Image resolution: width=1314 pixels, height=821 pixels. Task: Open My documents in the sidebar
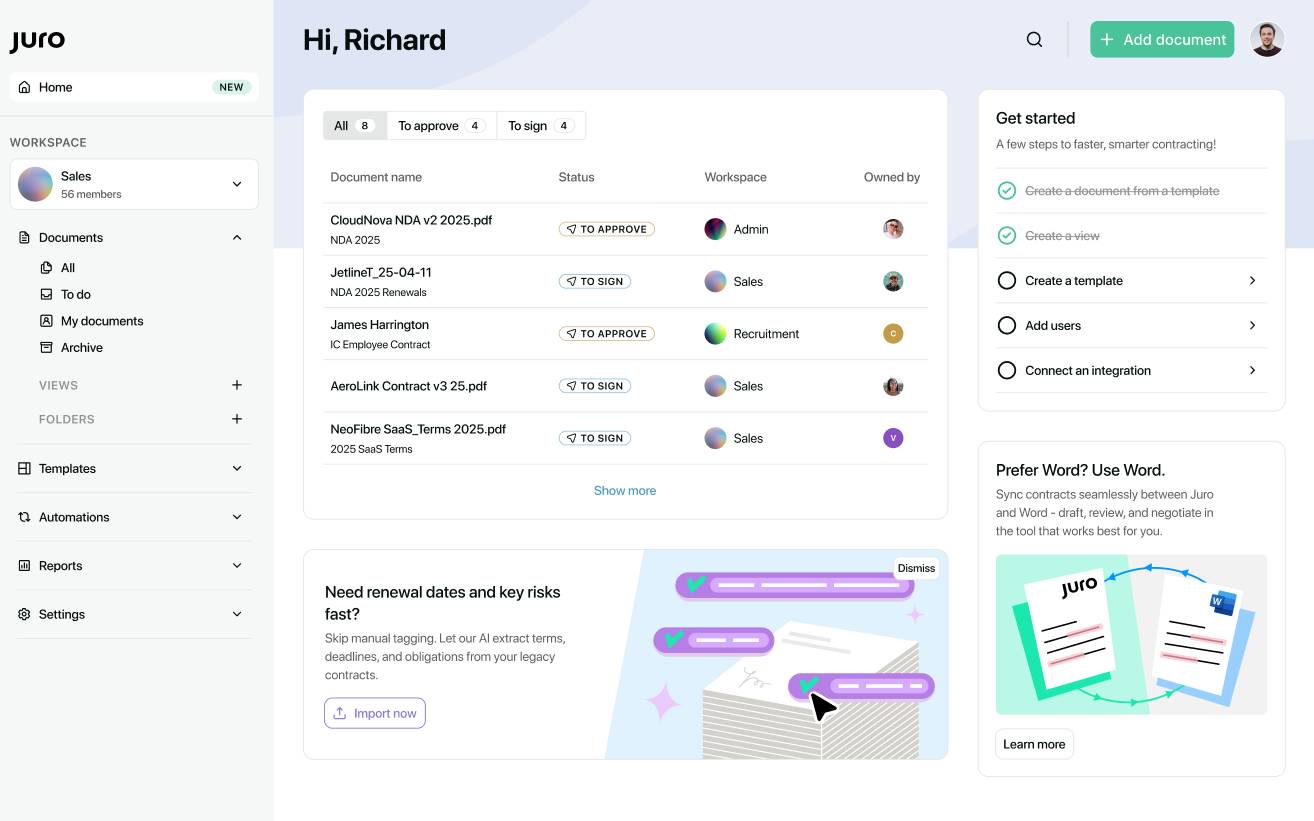pos(101,321)
